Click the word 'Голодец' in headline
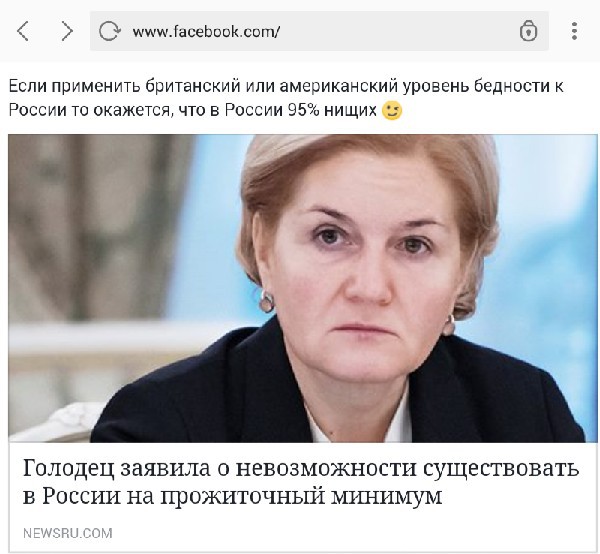 coord(68,468)
